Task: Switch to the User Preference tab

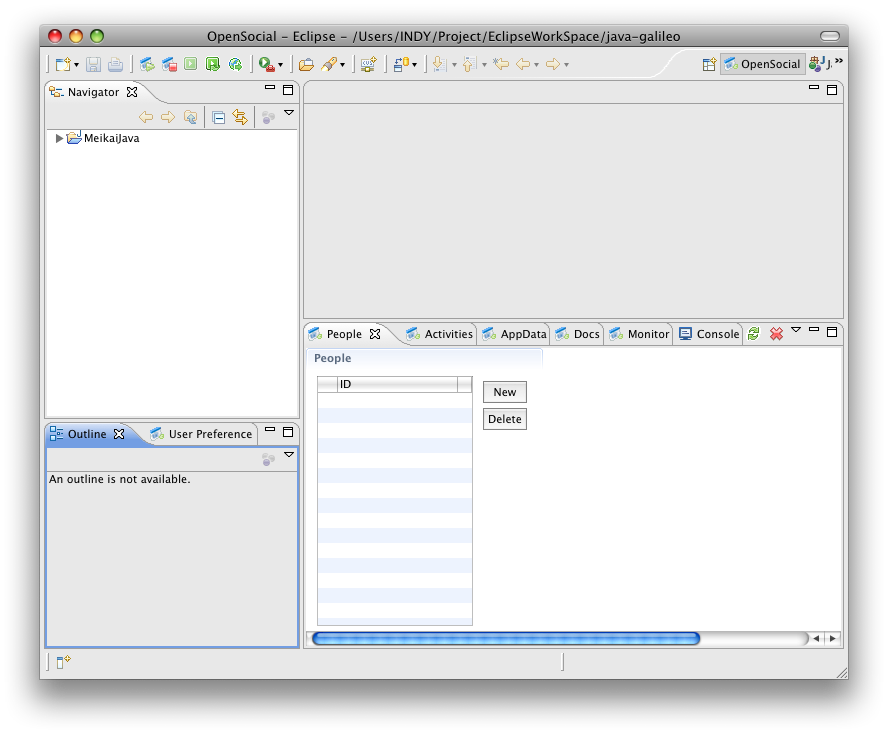Action: coord(202,434)
